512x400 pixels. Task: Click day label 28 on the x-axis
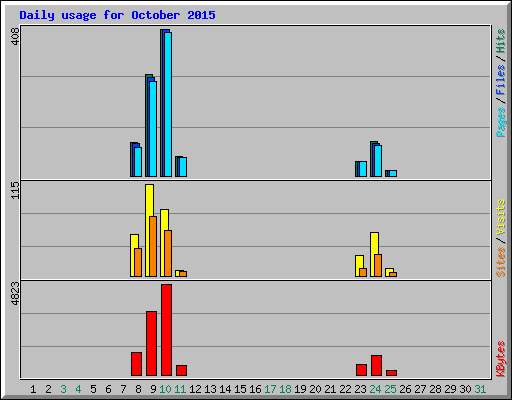coord(435,389)
